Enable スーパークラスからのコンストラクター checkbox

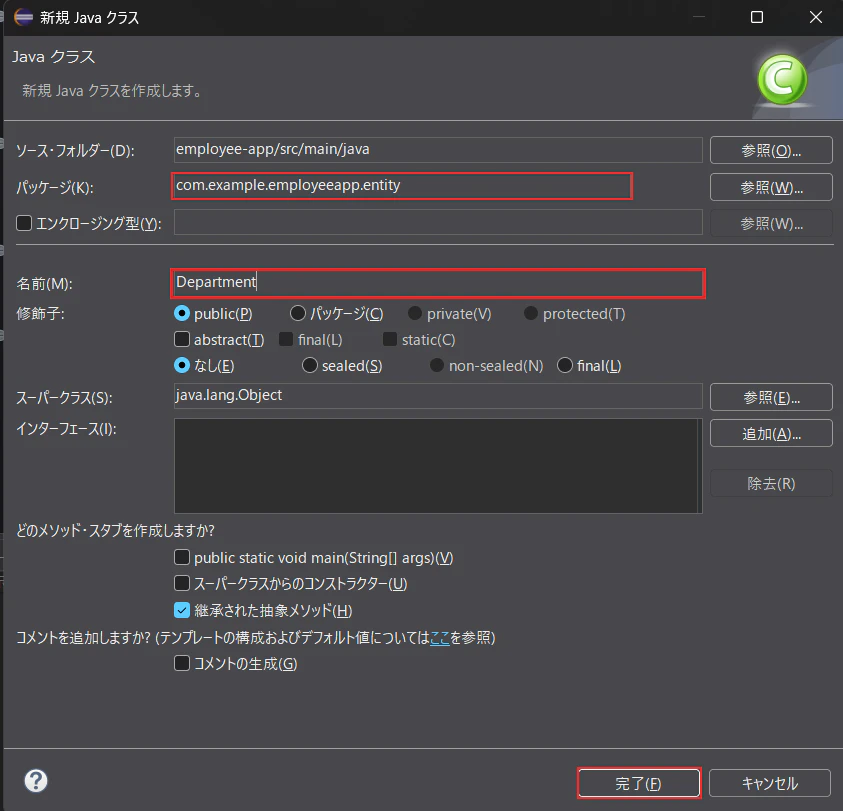(182, 583)
